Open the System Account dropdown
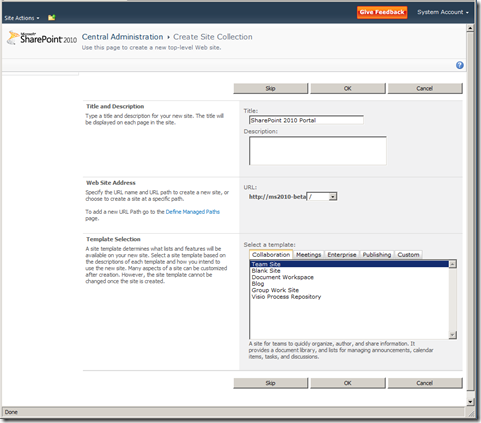481x423 pixels. 443,12
